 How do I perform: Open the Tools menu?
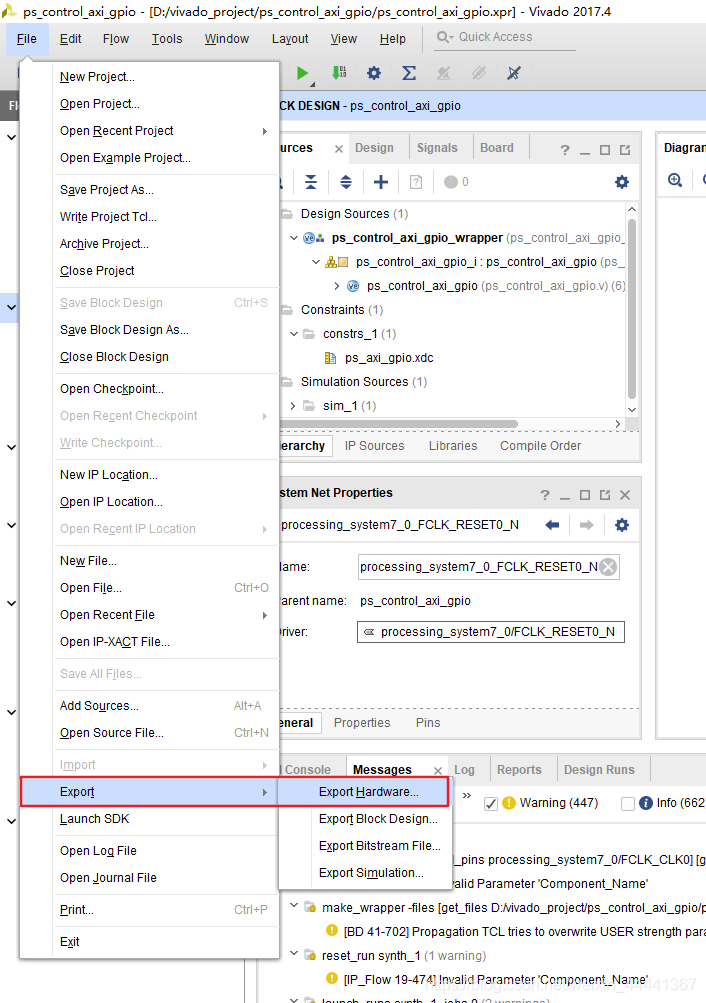(x=167, y=39)
